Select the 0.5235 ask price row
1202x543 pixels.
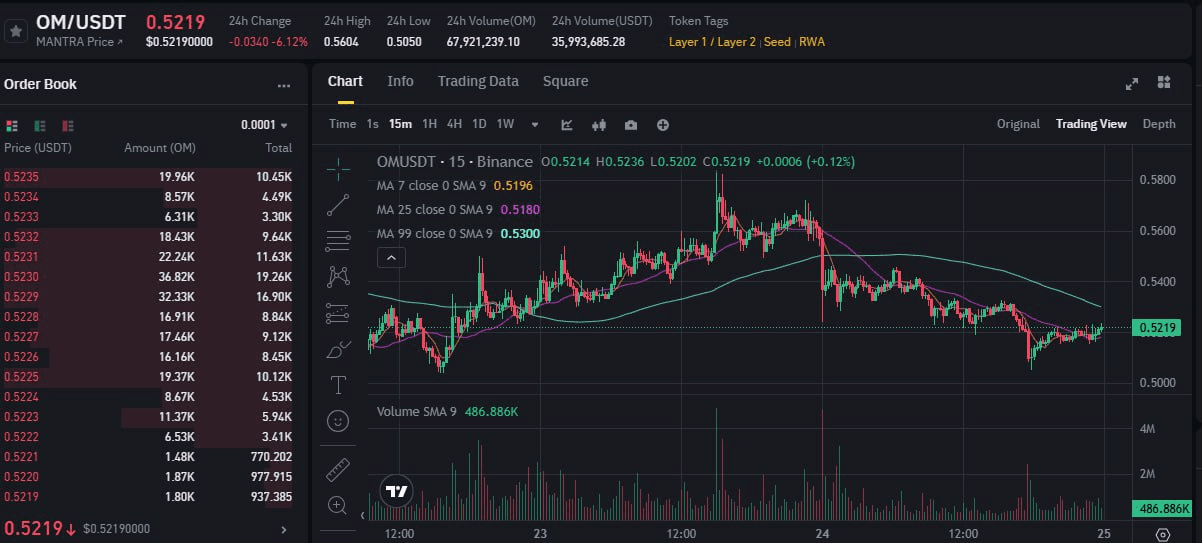point(148,176)
